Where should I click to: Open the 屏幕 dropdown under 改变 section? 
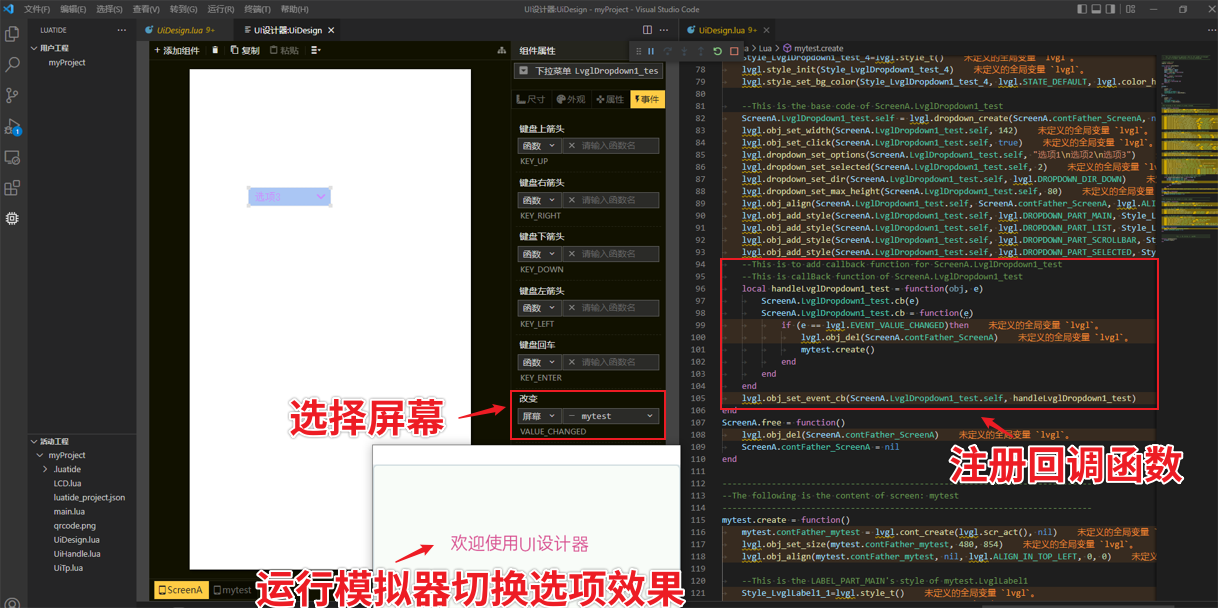538,415
